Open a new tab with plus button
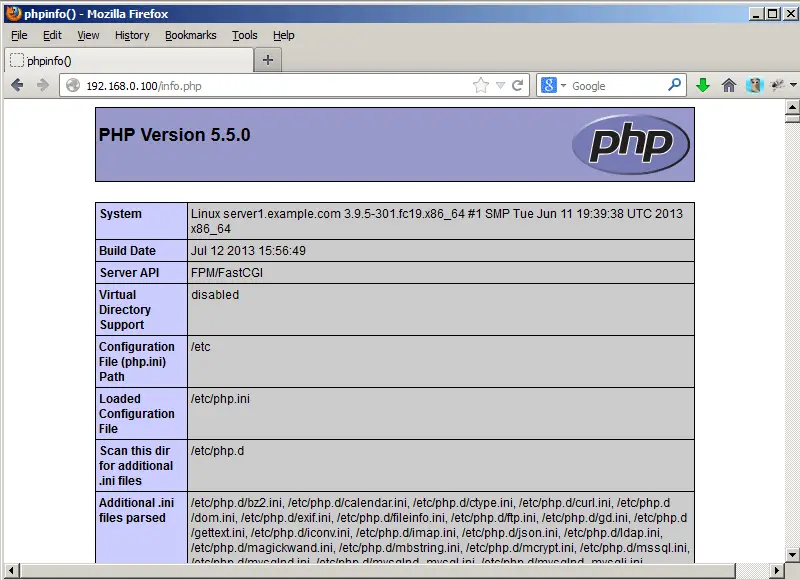800x580 pixels. [x=267, y=60]
